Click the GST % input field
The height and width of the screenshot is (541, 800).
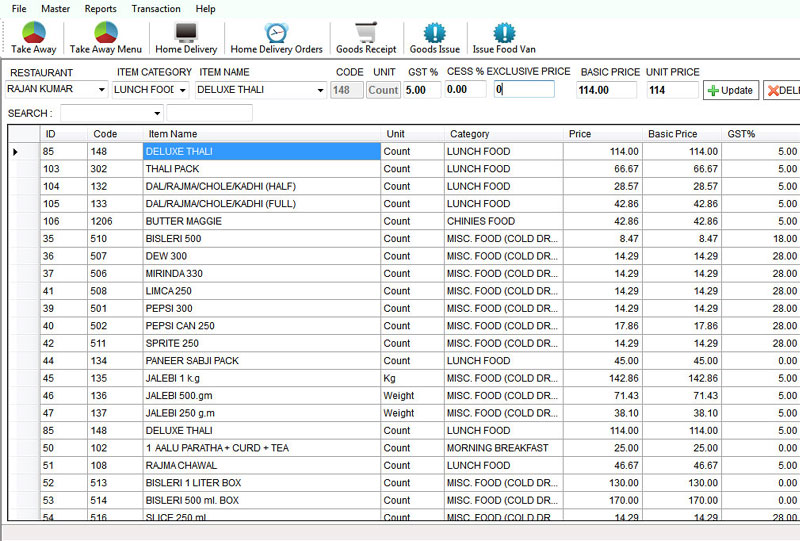(422, 89)
